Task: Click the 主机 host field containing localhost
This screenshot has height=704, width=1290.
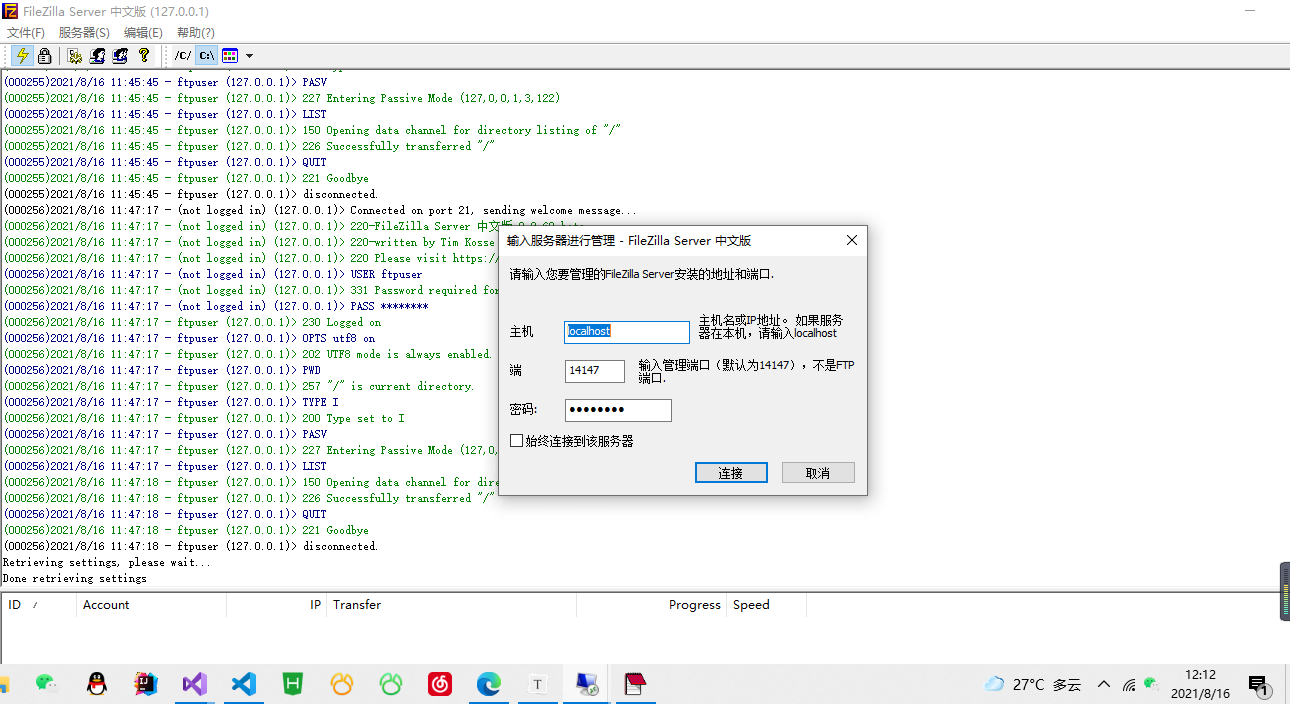Action: pyautogui.click(x=627, y=331)
